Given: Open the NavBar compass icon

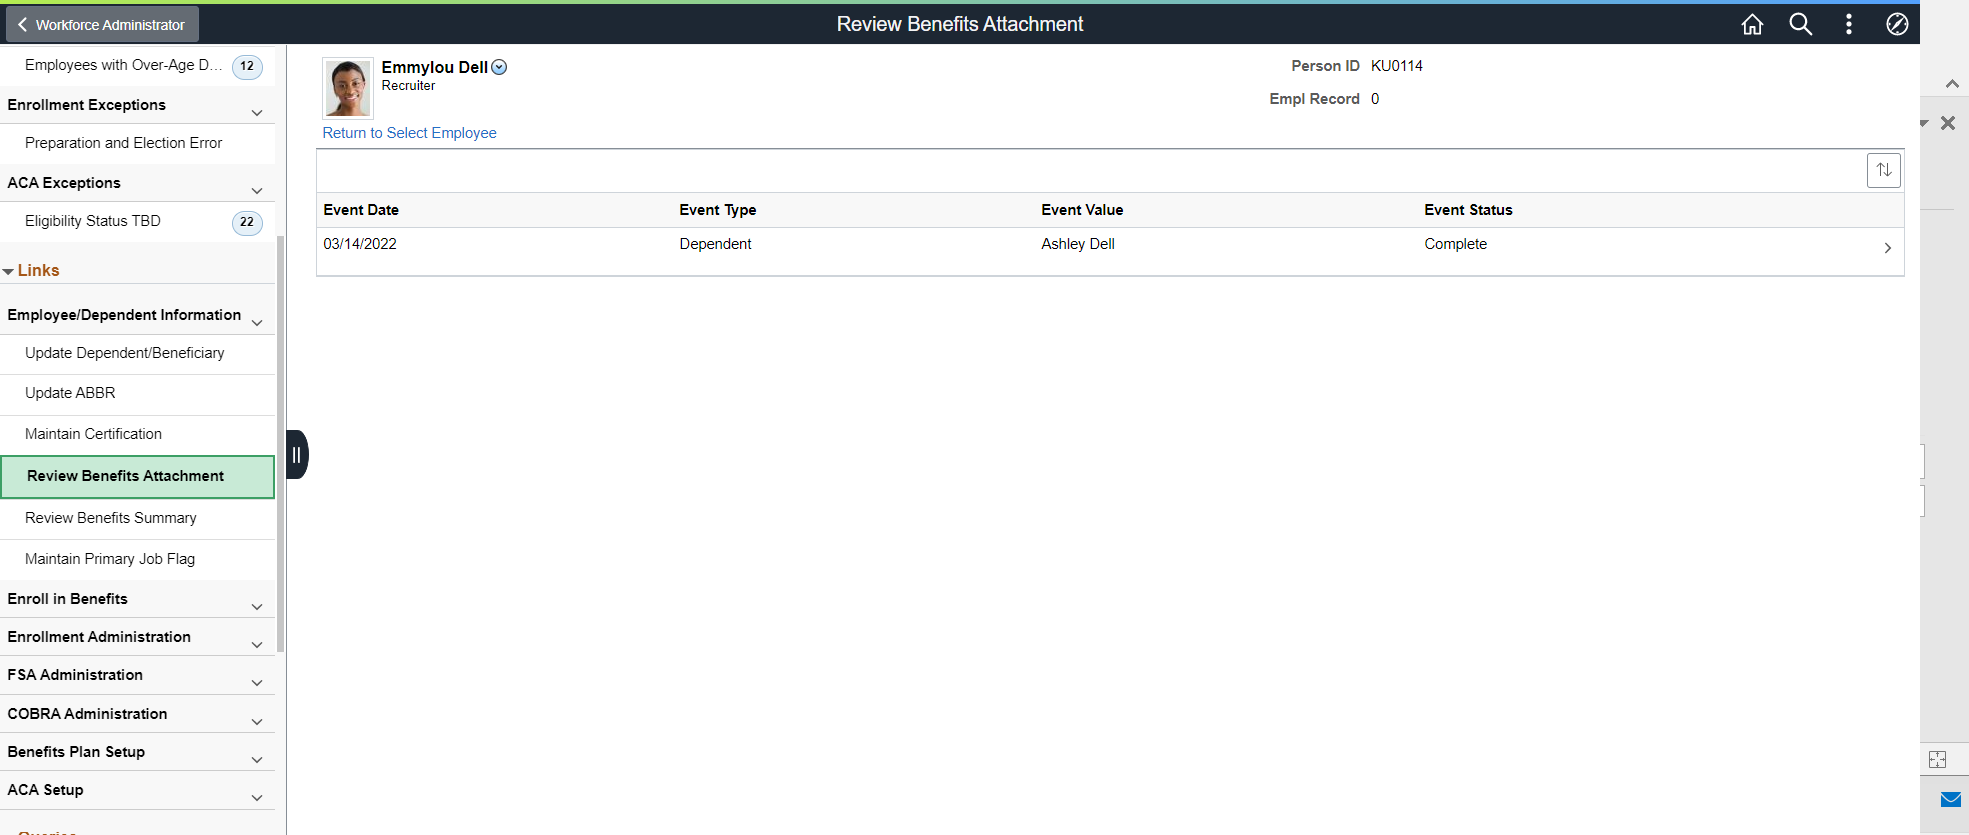Looking at the screenshot, I should 1896,24.
